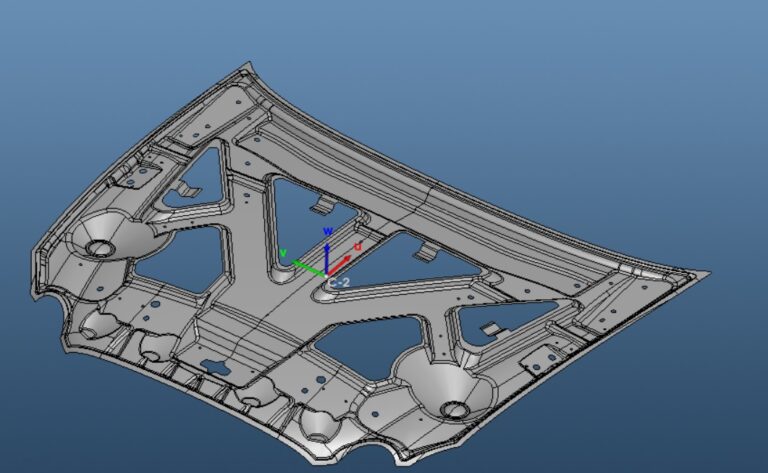Select the hole in the lower-right dome boss
768x473 pixels.
tap(453, 409)
